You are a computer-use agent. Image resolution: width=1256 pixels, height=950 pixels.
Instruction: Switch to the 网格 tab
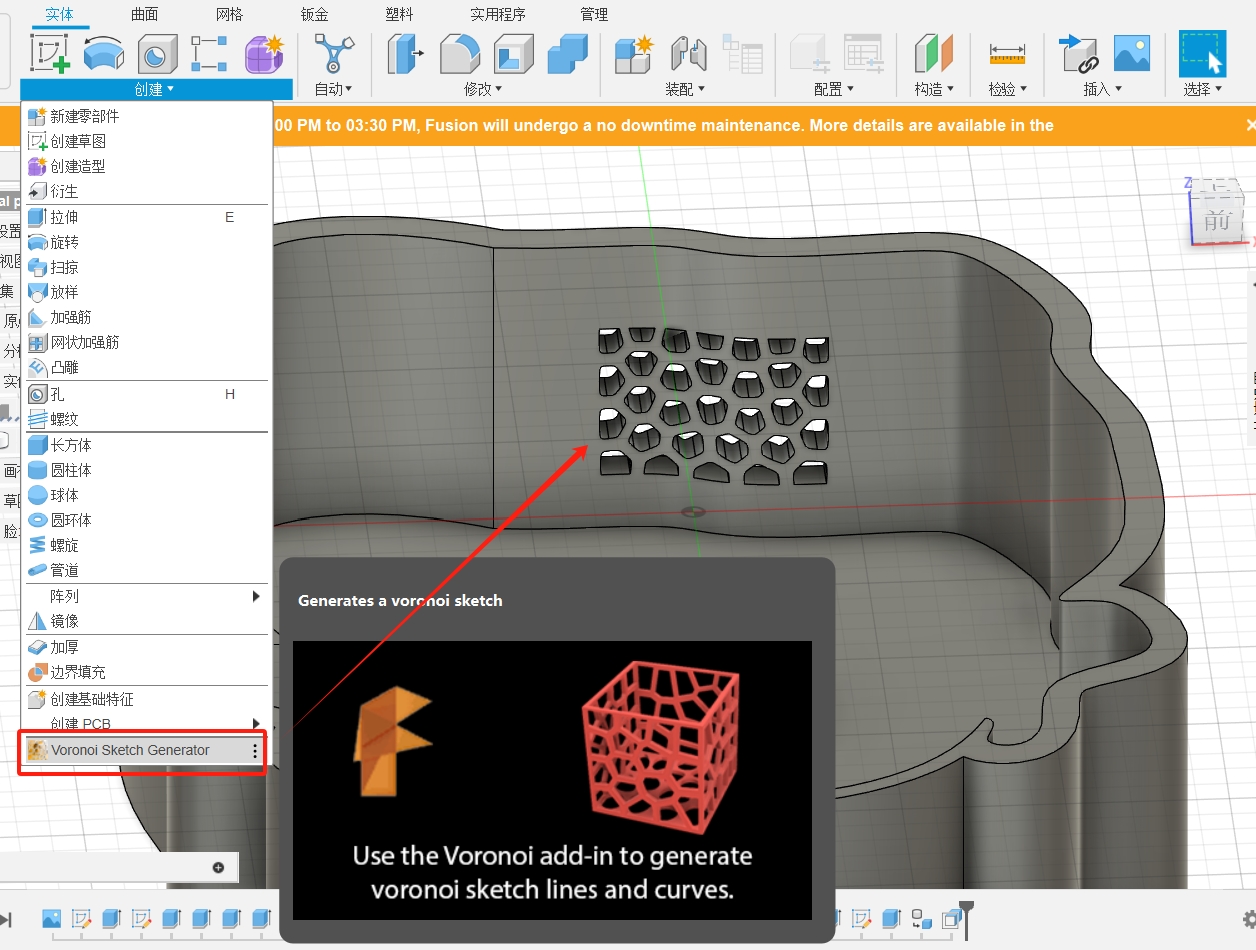[230, 14]
